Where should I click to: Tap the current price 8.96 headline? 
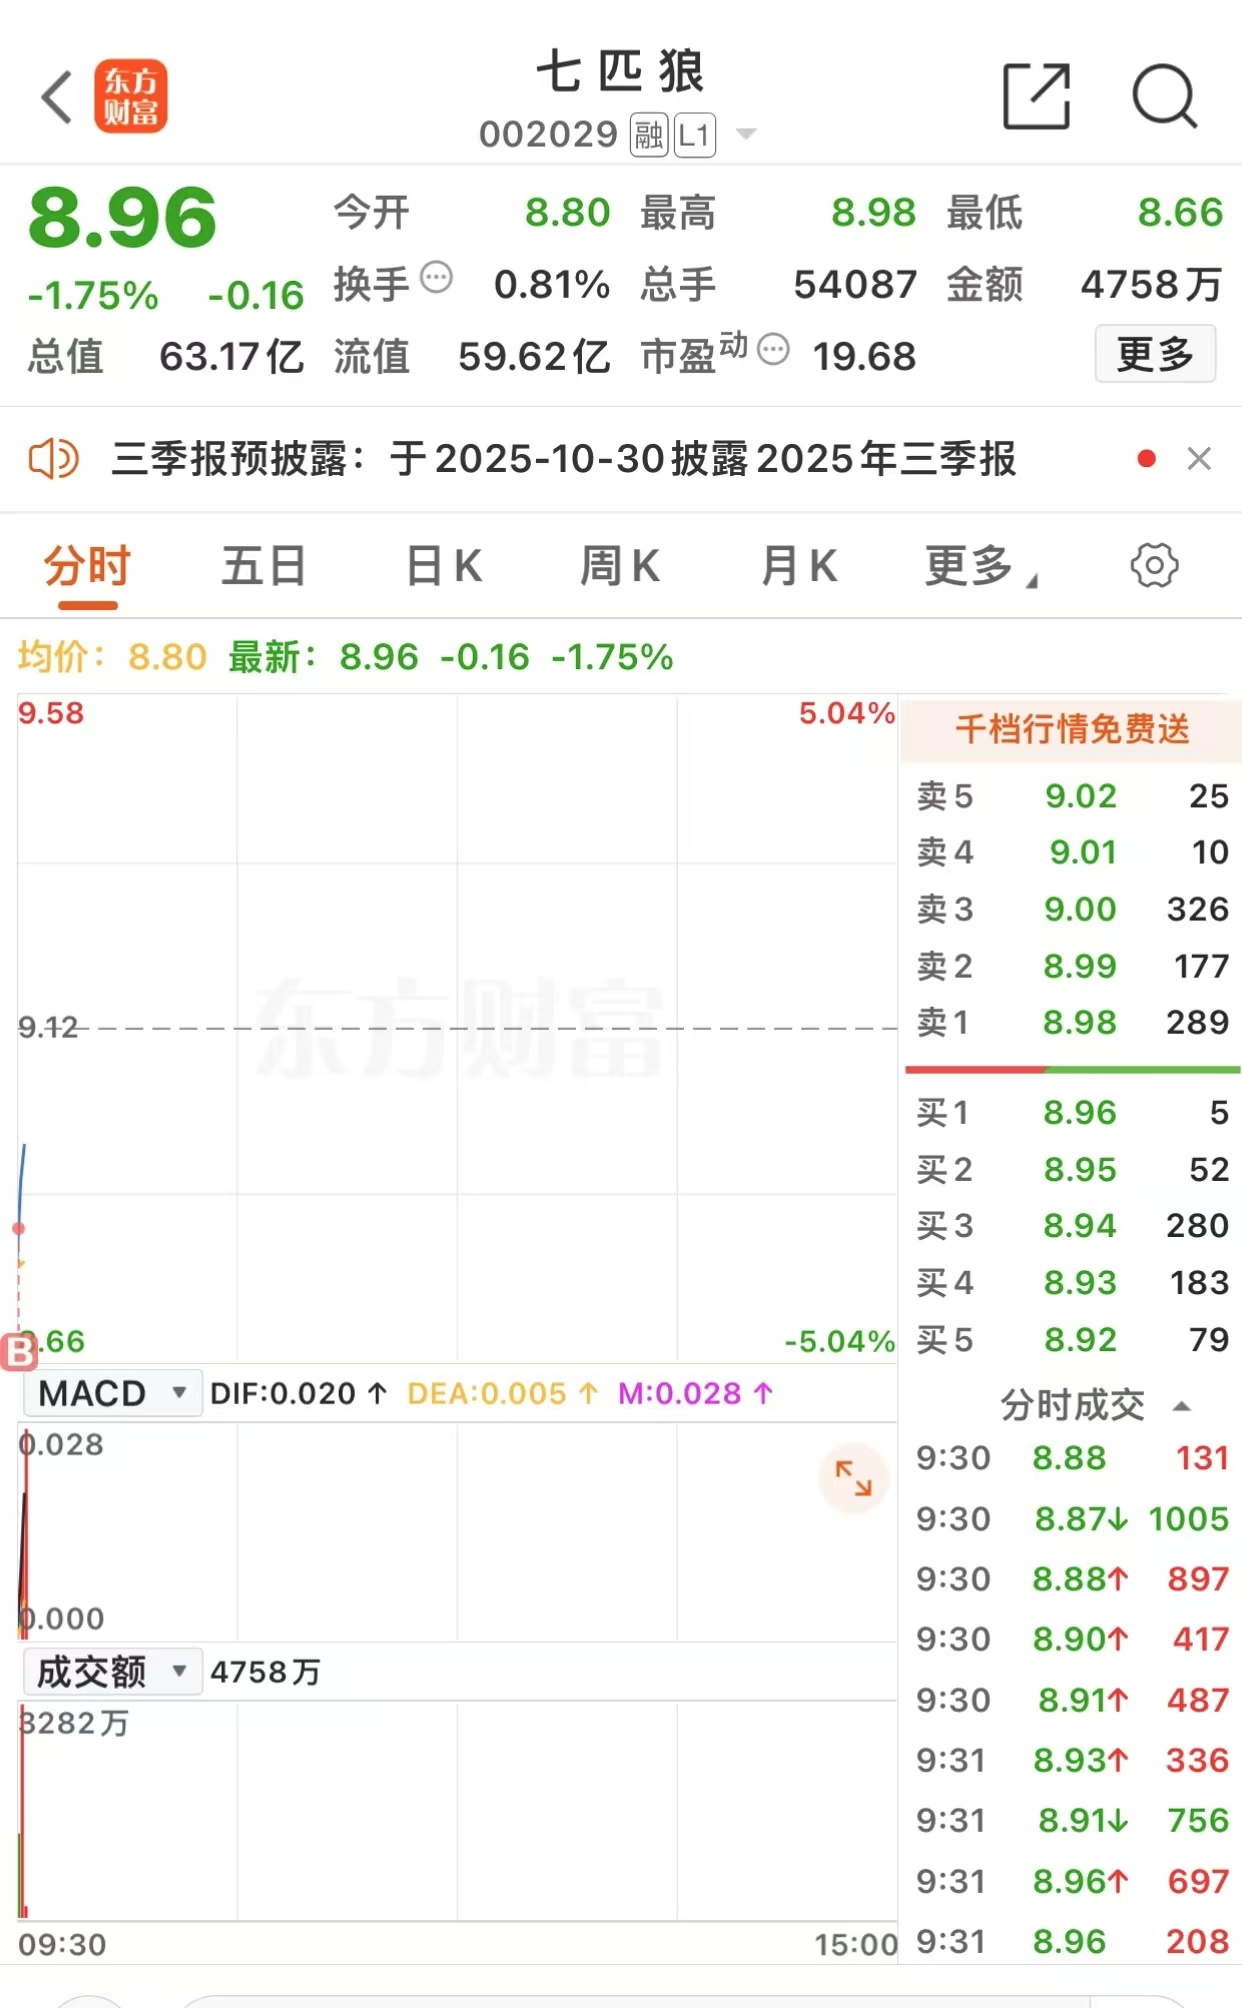click(x=122, y=218)
